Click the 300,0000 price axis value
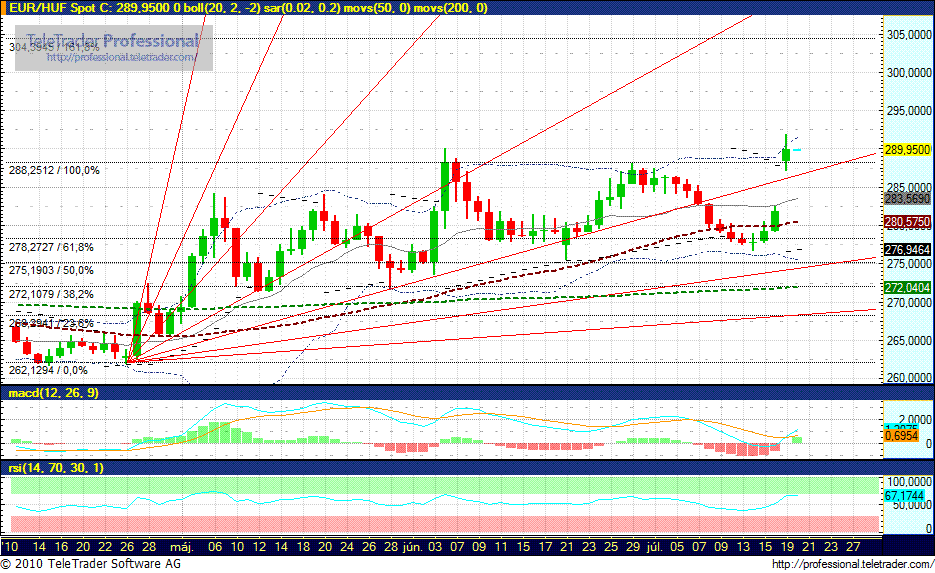Viewport: 935px width, 573px height. tap(909, 73)
